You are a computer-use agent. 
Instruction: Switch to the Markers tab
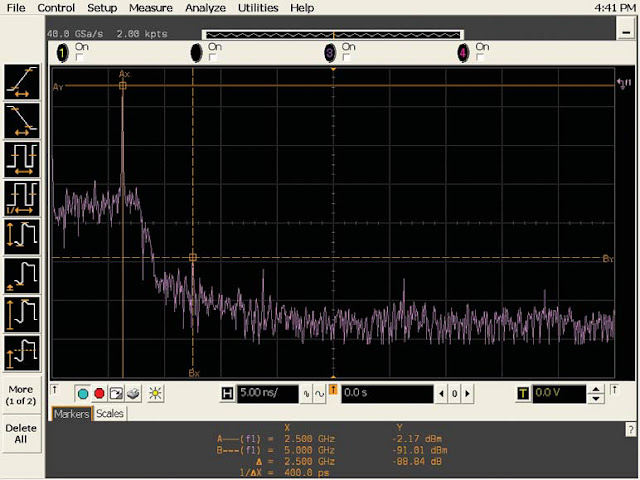click(72, 414)
